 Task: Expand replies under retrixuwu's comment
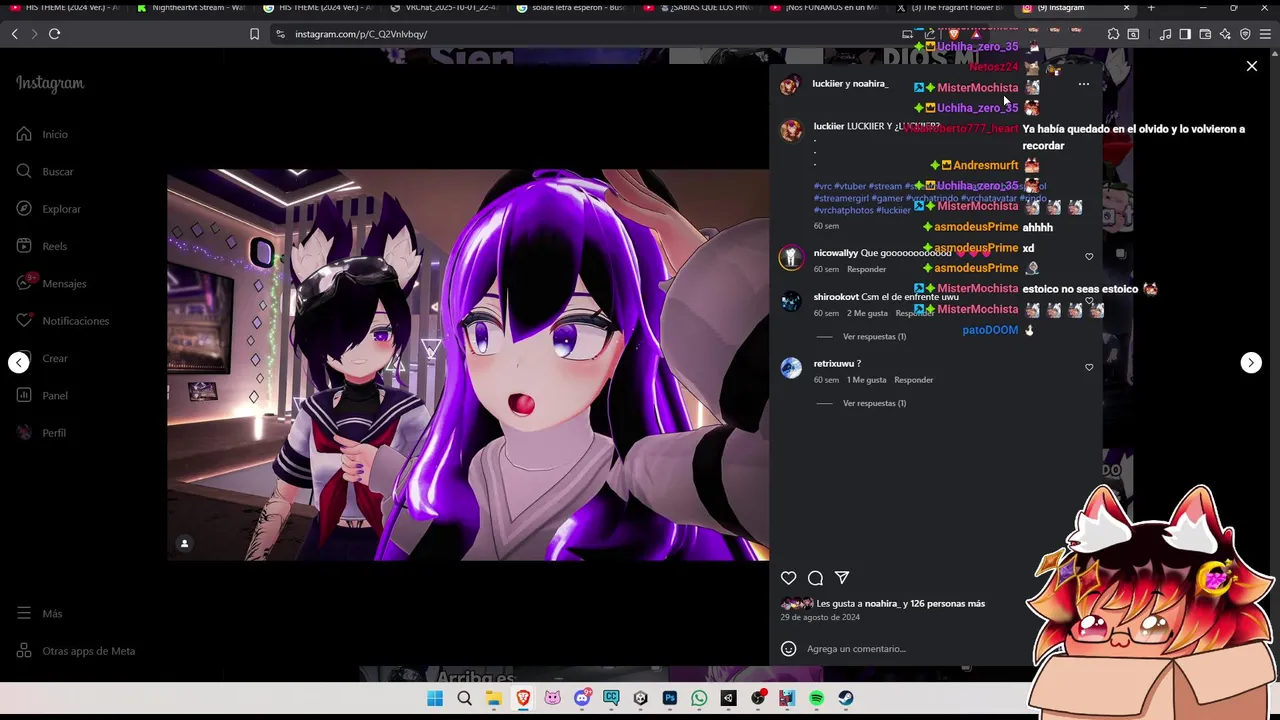click(874, 403)
